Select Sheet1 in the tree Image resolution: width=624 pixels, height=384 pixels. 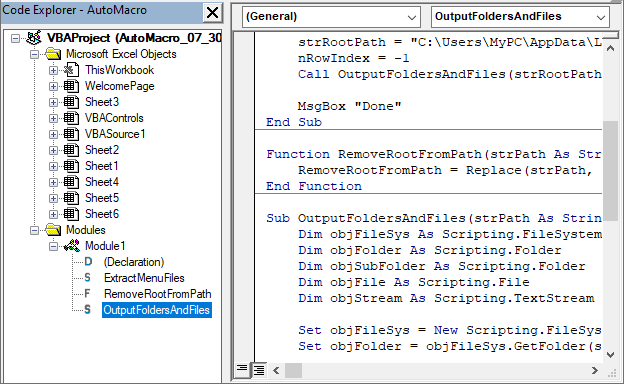[101, 166]
